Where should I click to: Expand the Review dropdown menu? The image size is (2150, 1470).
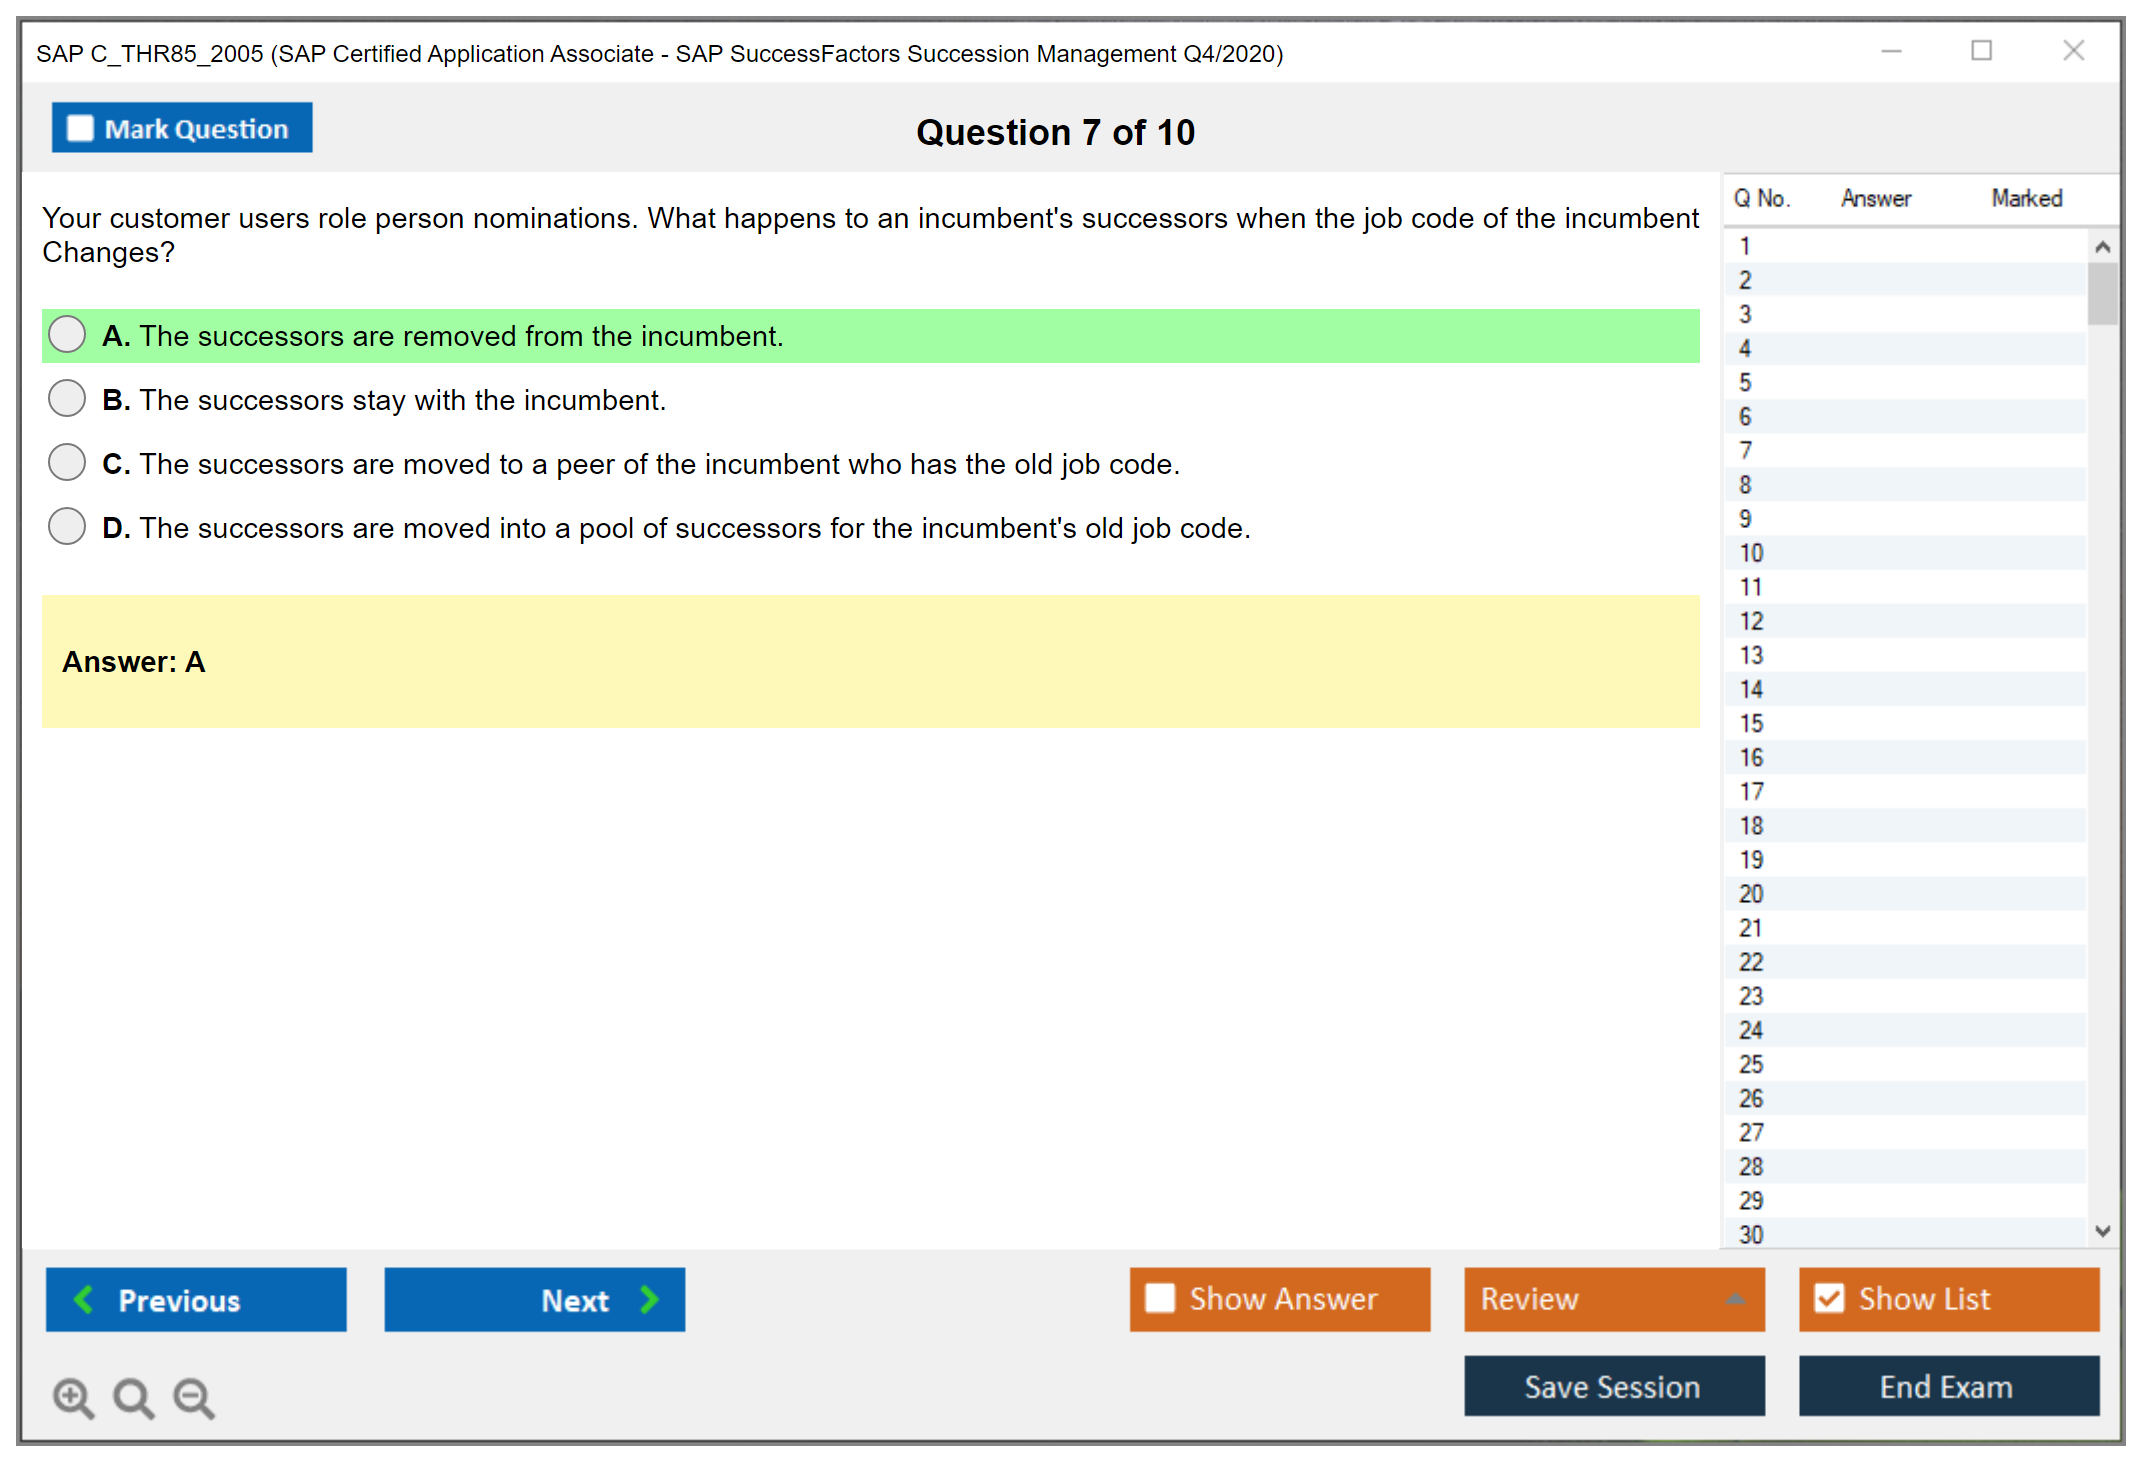(1735, 1299)
